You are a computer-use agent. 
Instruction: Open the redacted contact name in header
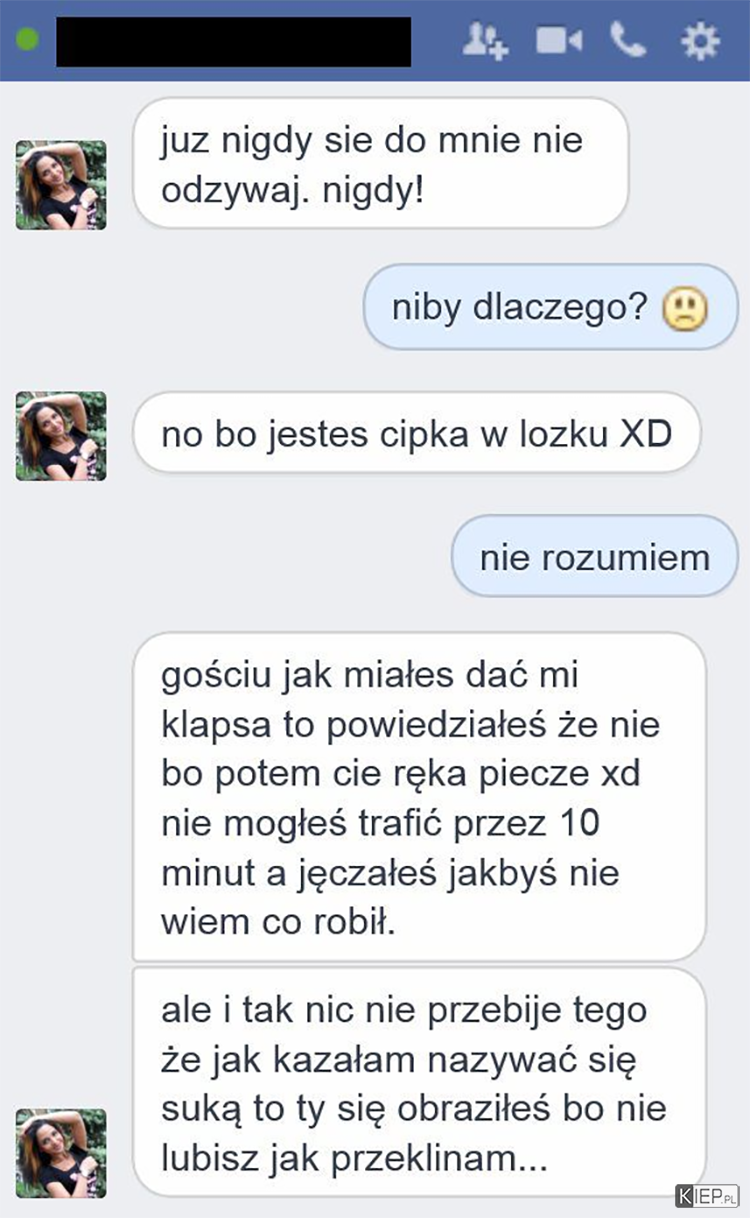(233, 41)
